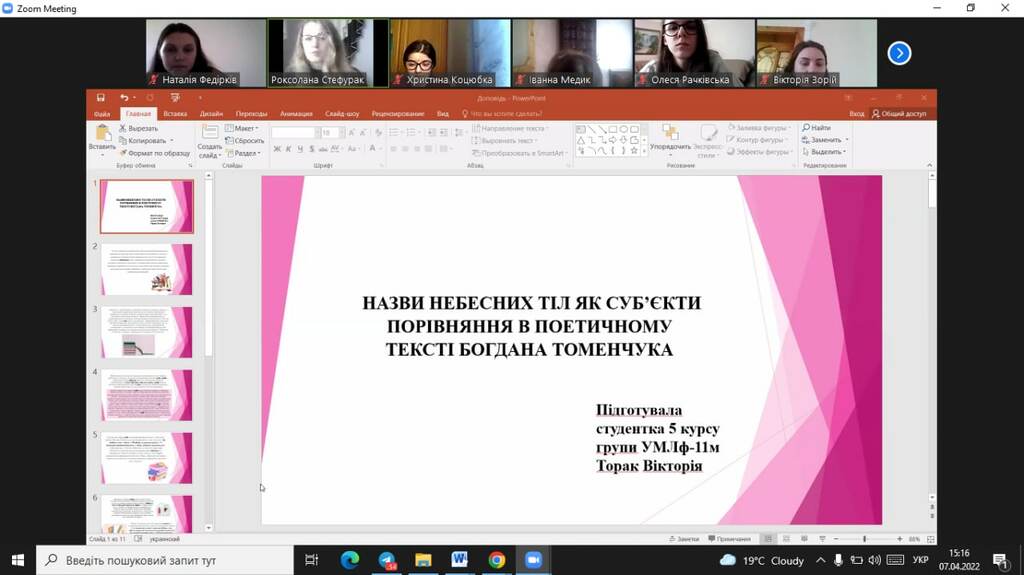This screenshot has height=575, width=1024.
Task: Toggle the Заметки notes pane
Action: click(x=684, y=539)
